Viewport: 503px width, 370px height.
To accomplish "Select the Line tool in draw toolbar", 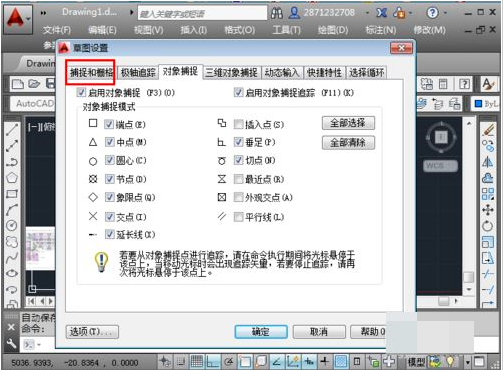I will pyautogui.click(x=12, y=130).
